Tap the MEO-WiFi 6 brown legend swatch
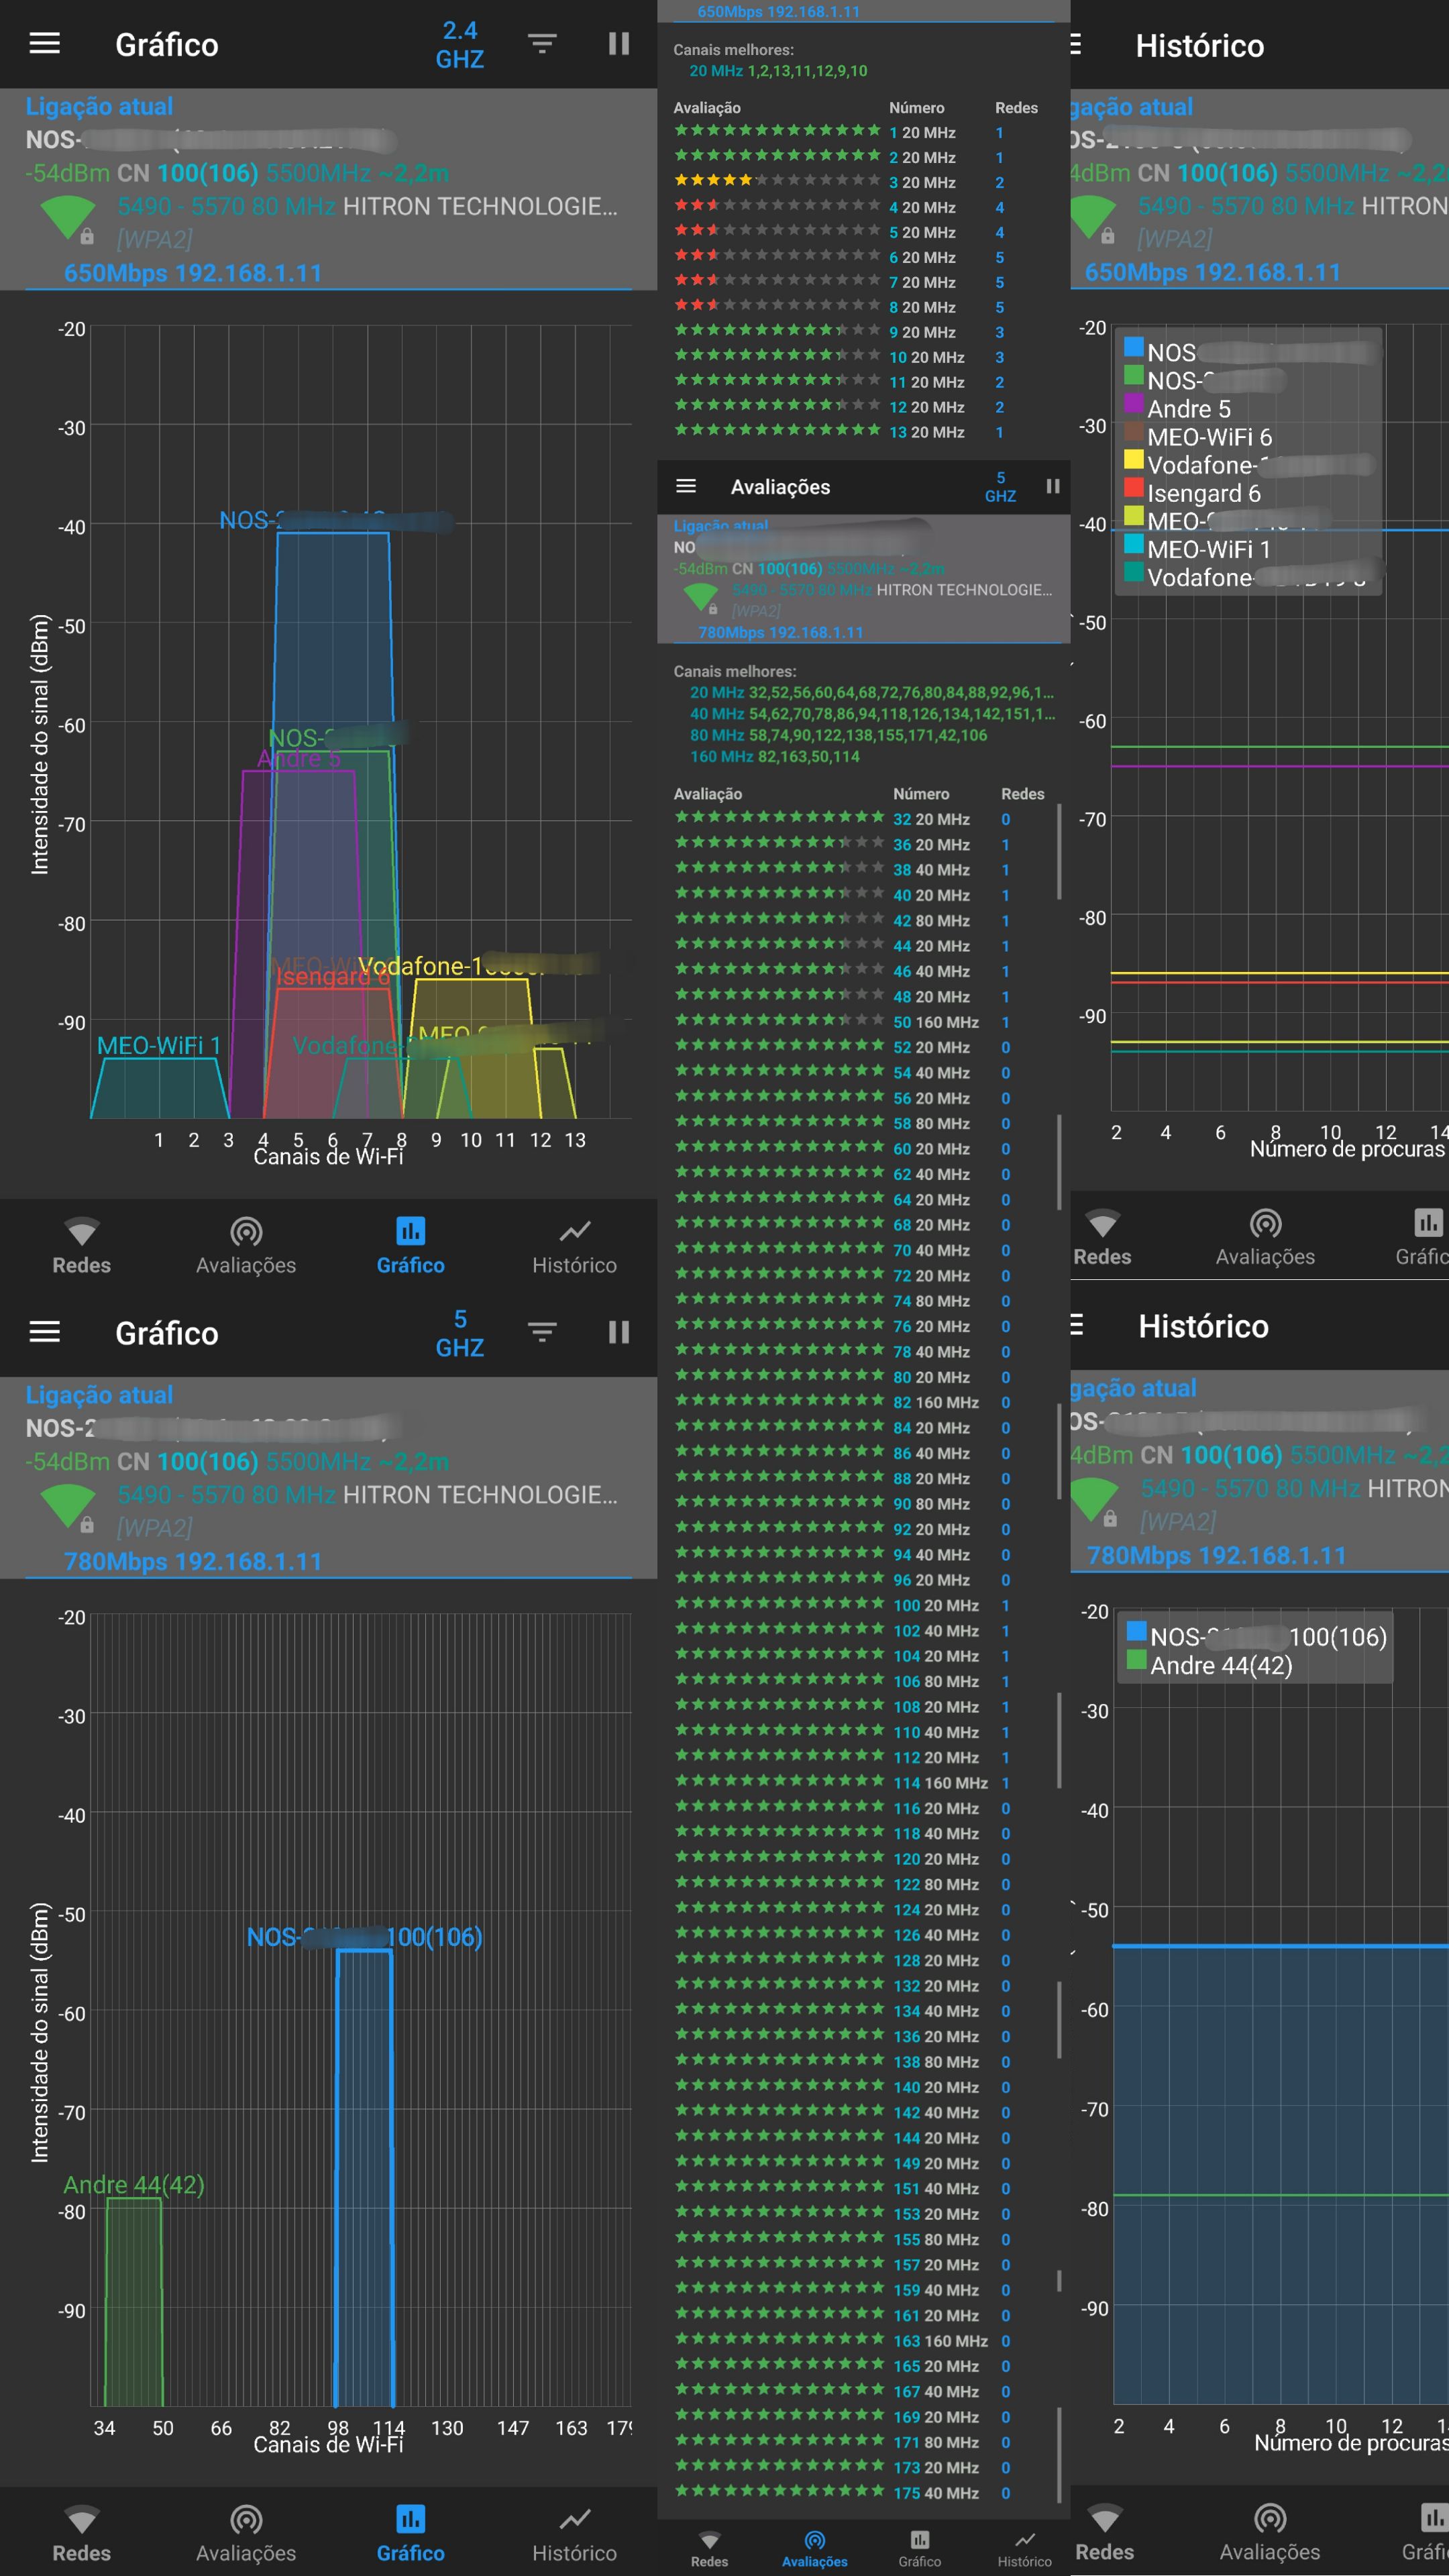 [1134, 431]
